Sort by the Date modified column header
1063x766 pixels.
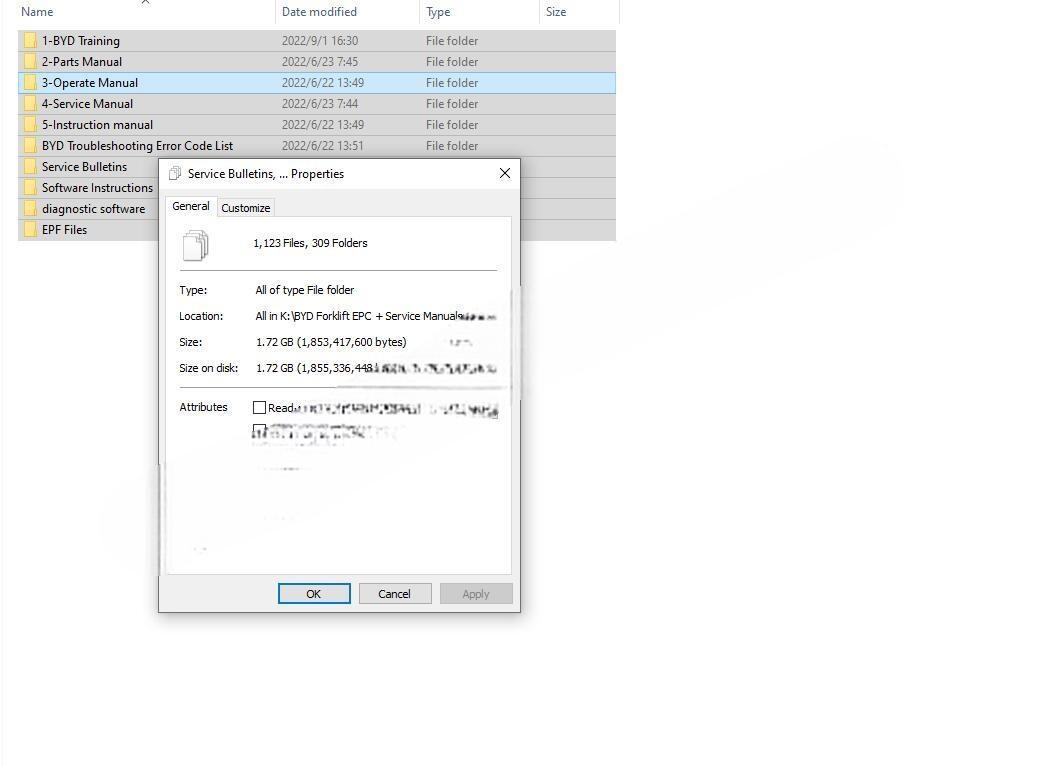point(319,12)
